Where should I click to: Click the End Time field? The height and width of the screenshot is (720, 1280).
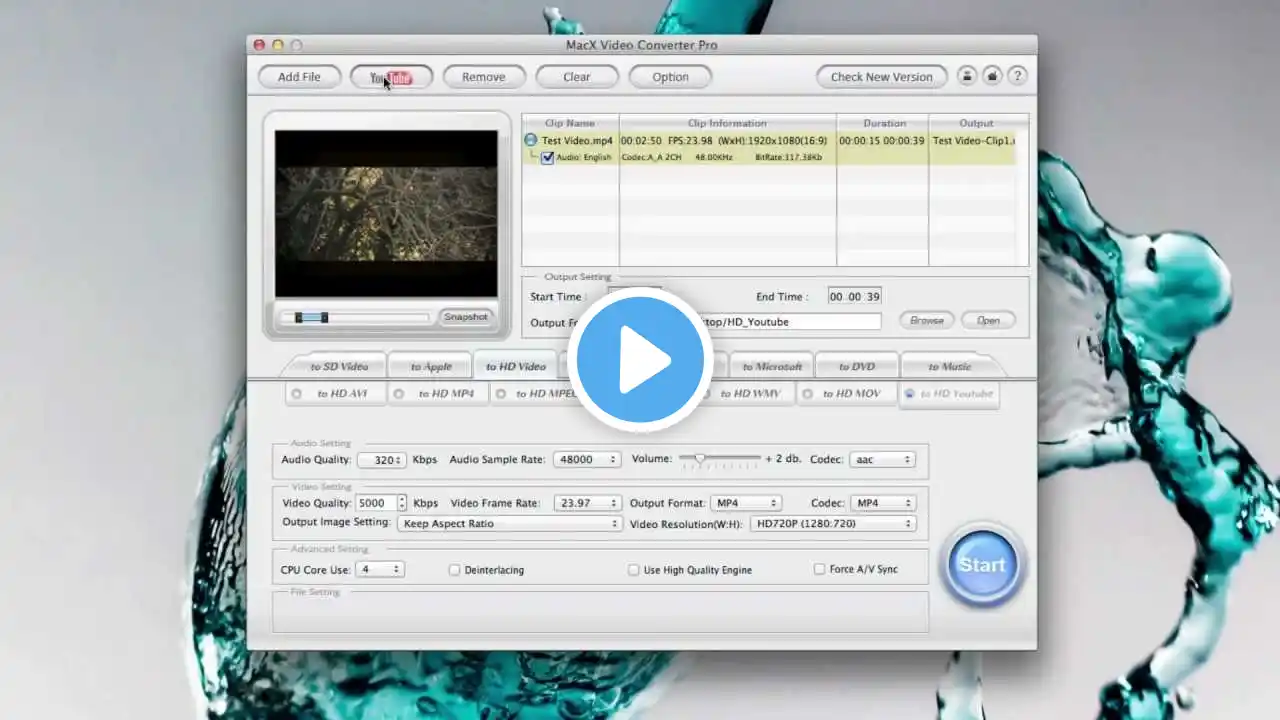[x=854, y=297]
